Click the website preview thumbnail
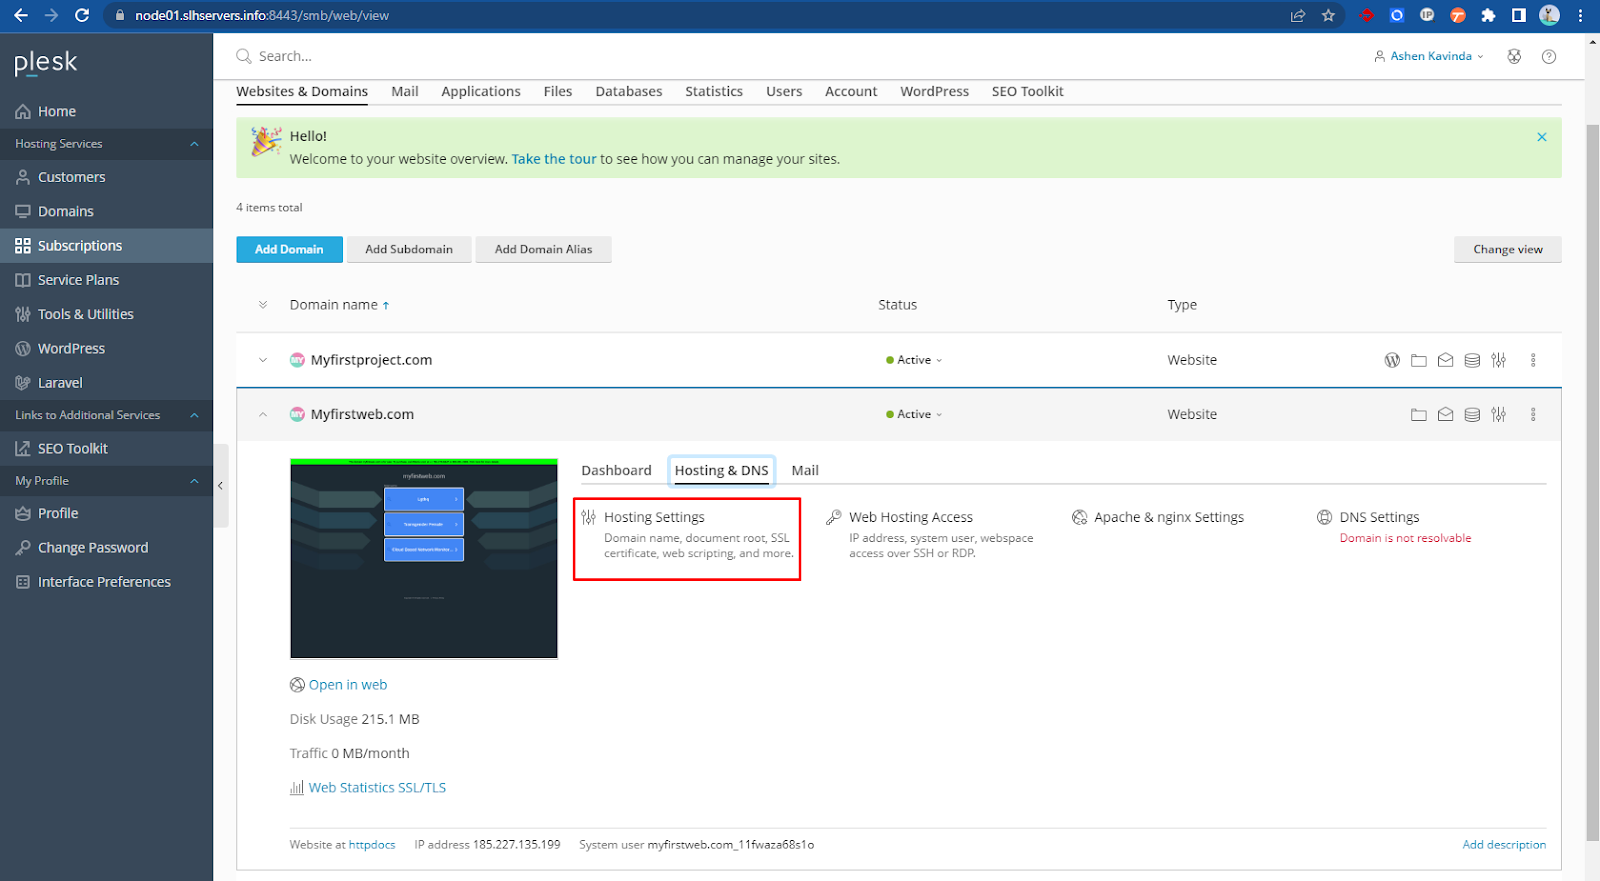The width and height of the screenshot is (1600, 881). point(423,558)
